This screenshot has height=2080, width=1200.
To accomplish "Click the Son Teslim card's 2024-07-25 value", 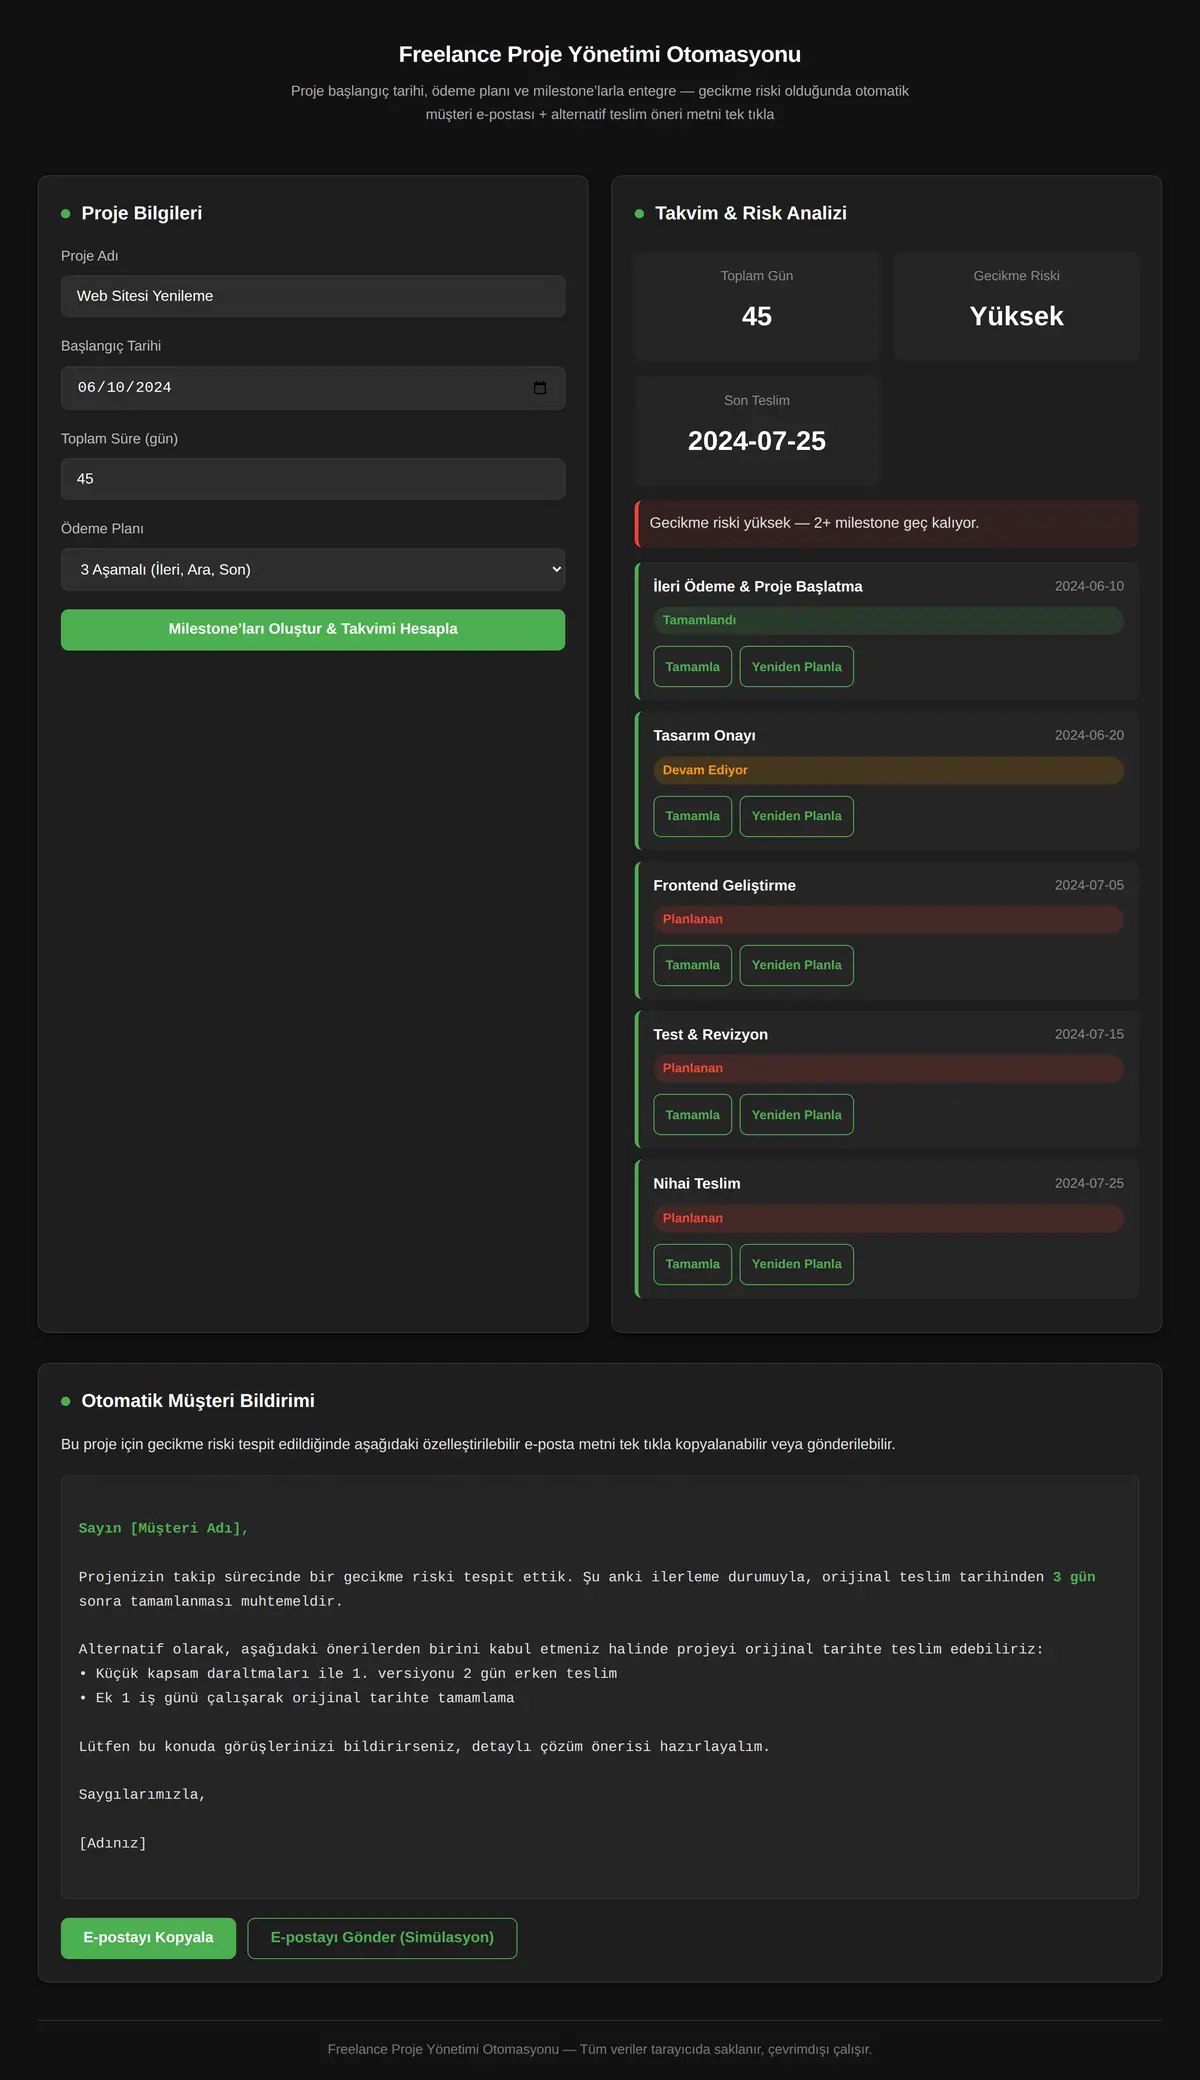I will pos(757,441).
